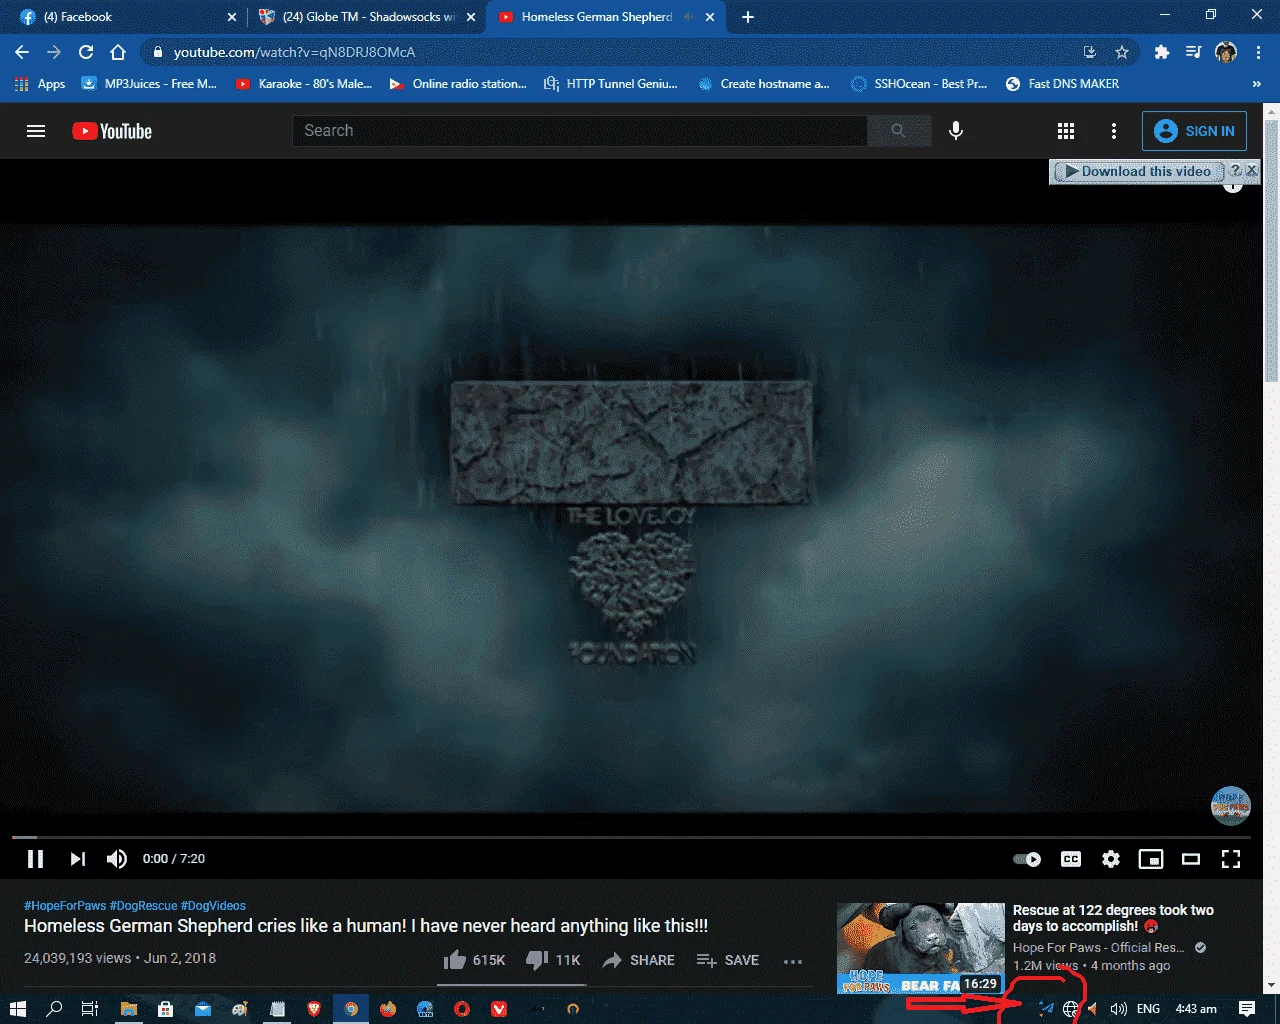Image resolution: width=1280 pixels, height=1024 pixels.
Task: Seek on video progress bar
Action: pyautogui.click(x=630, y=837)
